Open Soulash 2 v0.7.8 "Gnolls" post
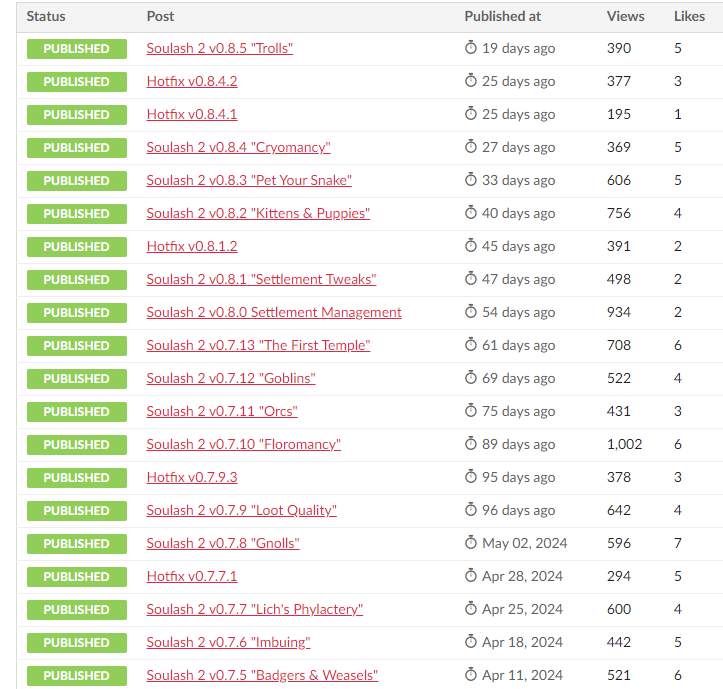This screenshot has width=723, height=689. 223,543
